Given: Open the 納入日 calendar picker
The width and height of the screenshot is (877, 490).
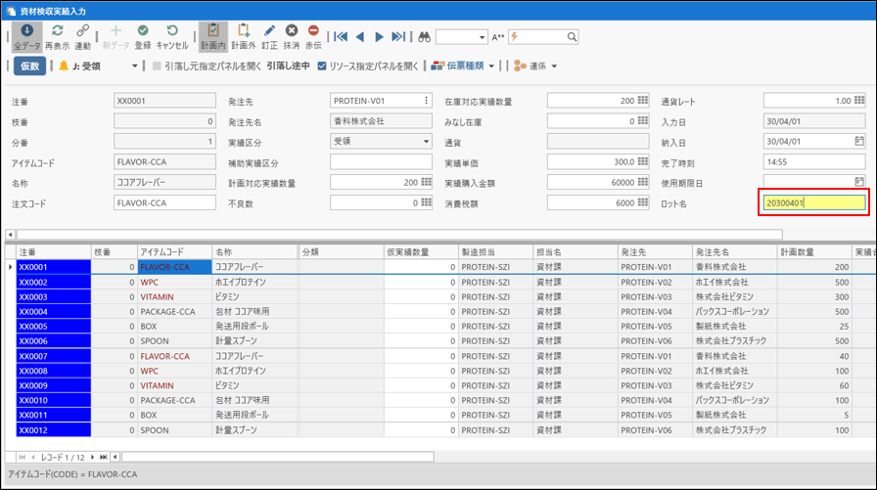Looking at the screenshot, I should pos(858,141).
